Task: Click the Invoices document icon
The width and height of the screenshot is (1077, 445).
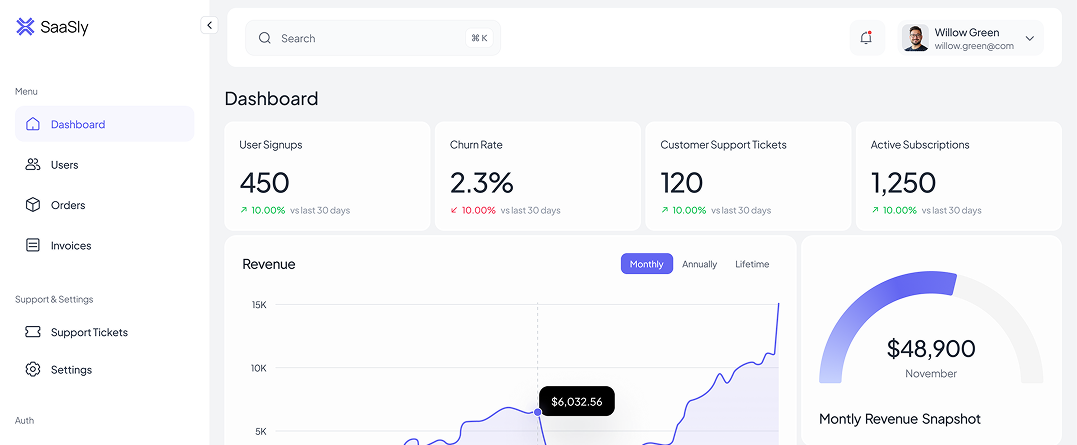Action: pyautogui.click(x=33, y=245)
